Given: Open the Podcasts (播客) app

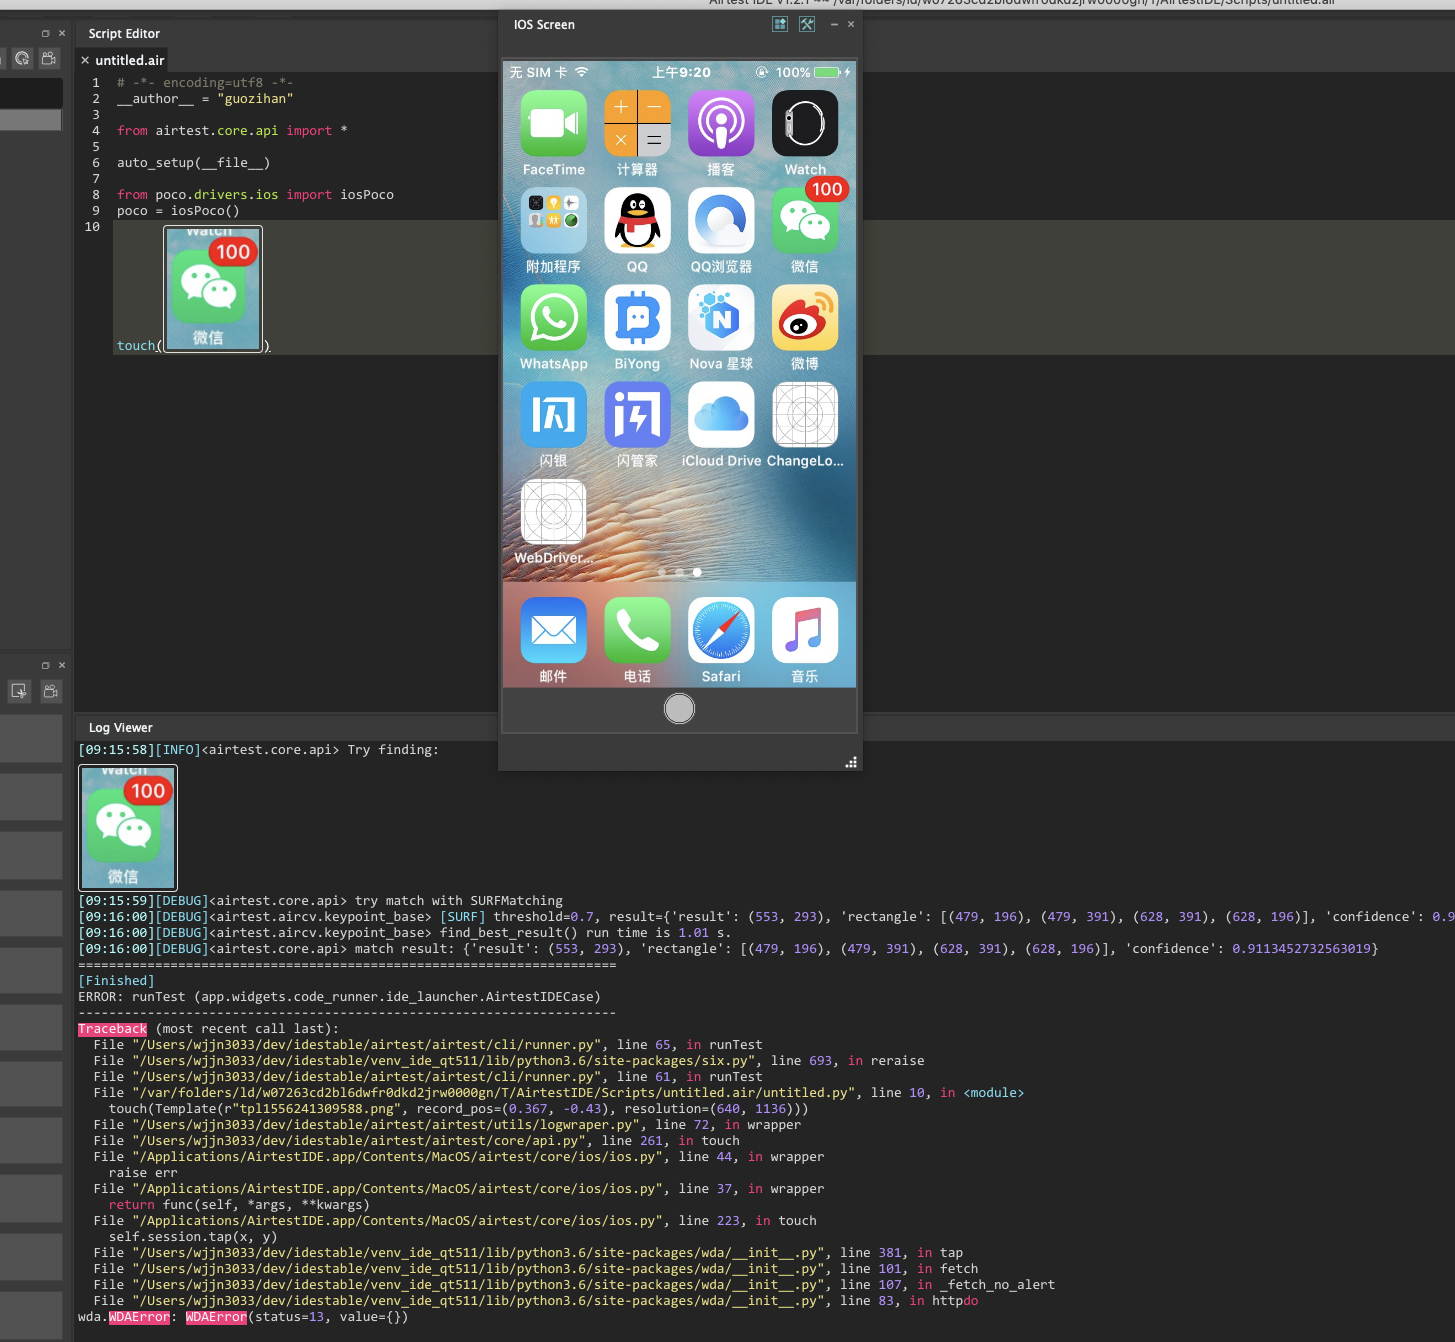Looking at the screenshot, I should pyautogui.click(x=720, y=125).
